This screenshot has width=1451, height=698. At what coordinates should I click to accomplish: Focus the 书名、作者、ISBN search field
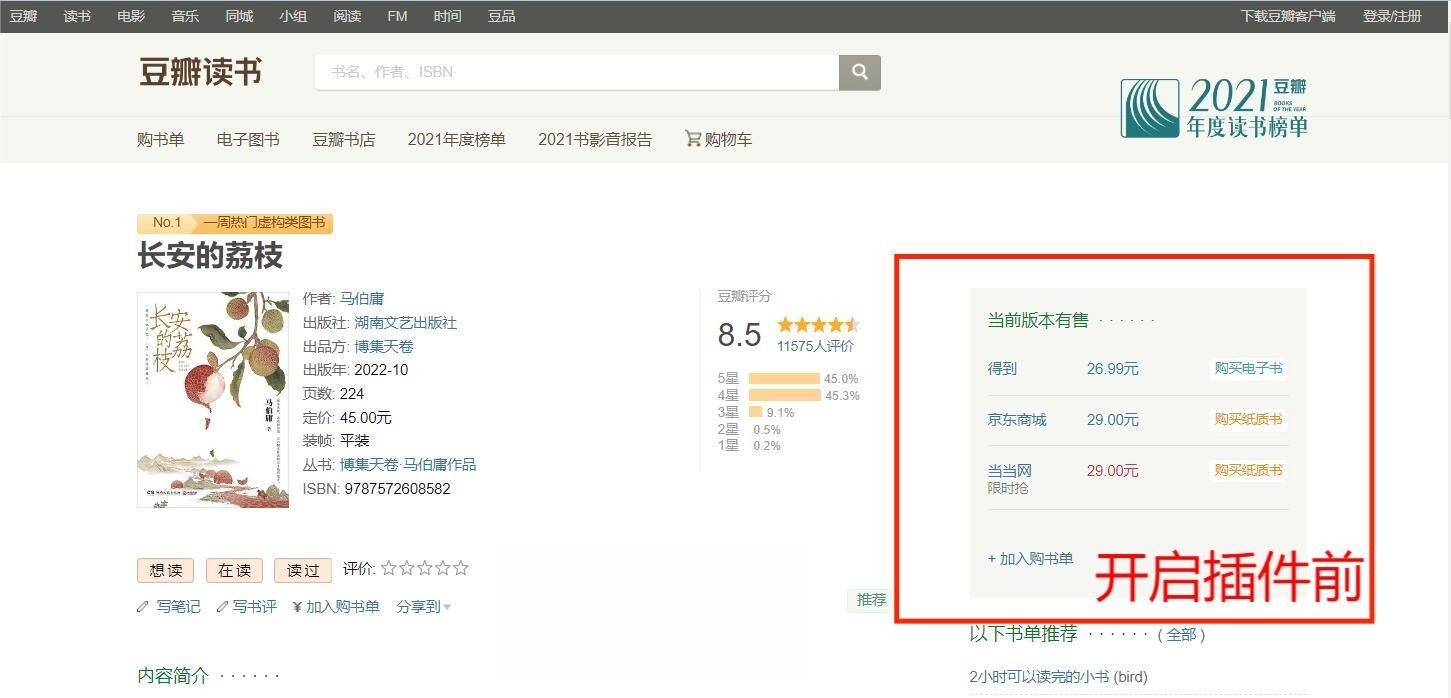coord(577,72)
